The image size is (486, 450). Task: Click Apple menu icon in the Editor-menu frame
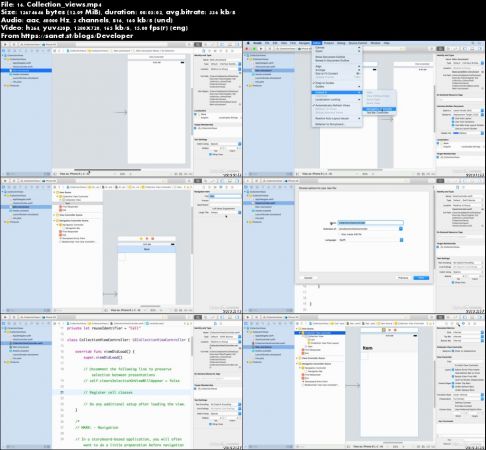[x=248, y=43]
